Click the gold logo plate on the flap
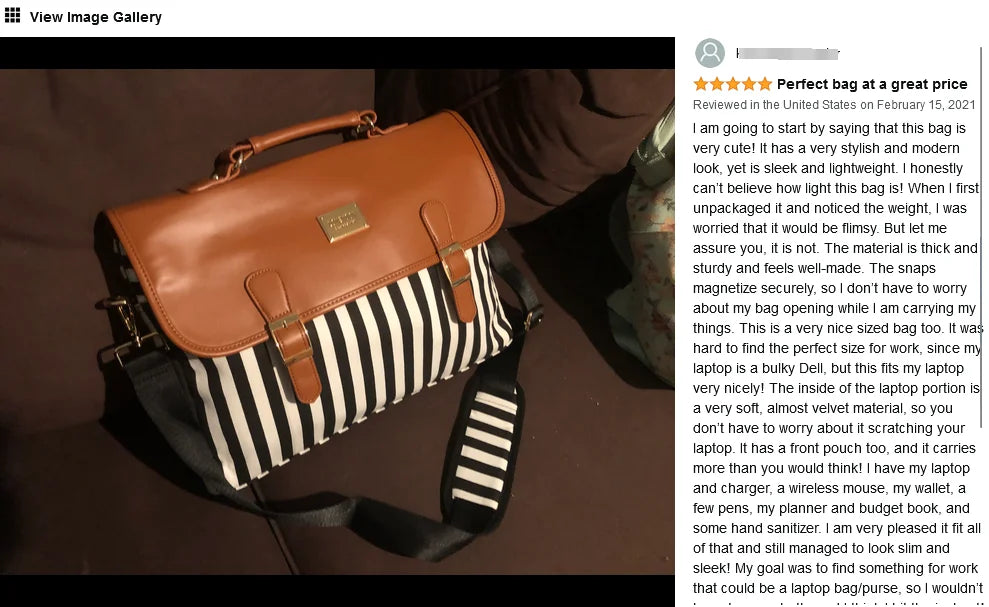Screen dimensions: 989x607 click(342, 222)
